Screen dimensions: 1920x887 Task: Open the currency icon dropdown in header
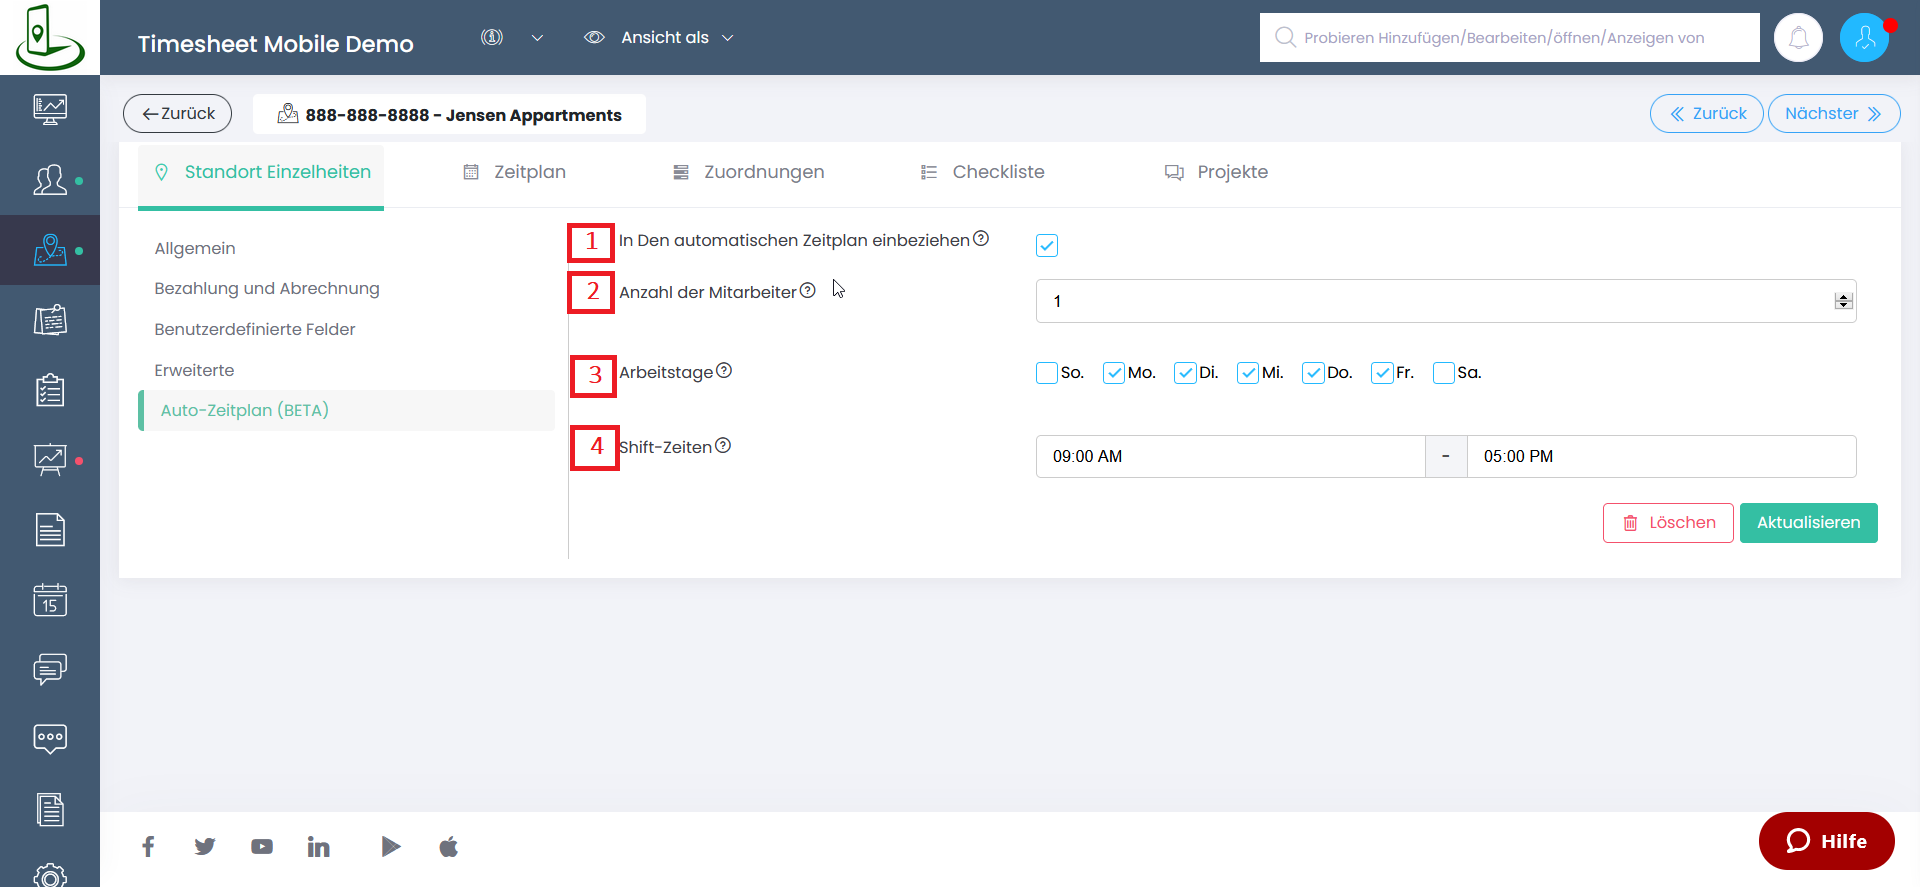click(511, 38)
